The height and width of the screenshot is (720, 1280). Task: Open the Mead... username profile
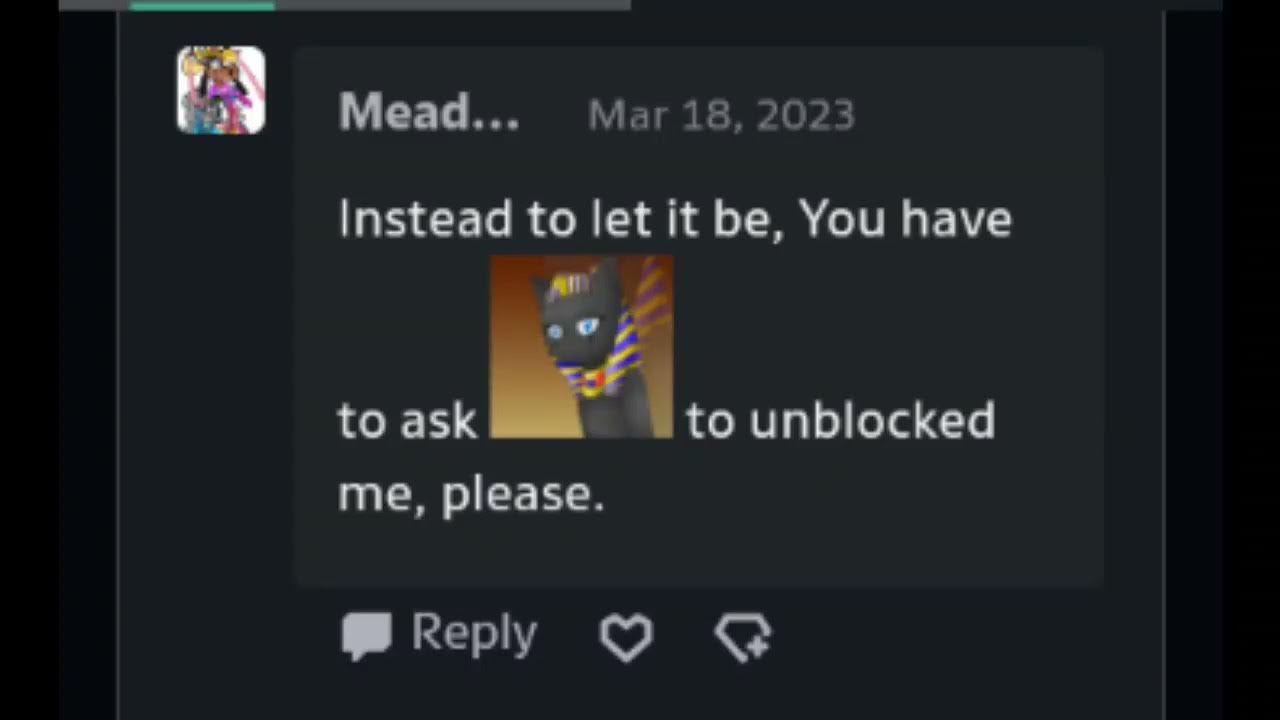[x=429, y=113]
